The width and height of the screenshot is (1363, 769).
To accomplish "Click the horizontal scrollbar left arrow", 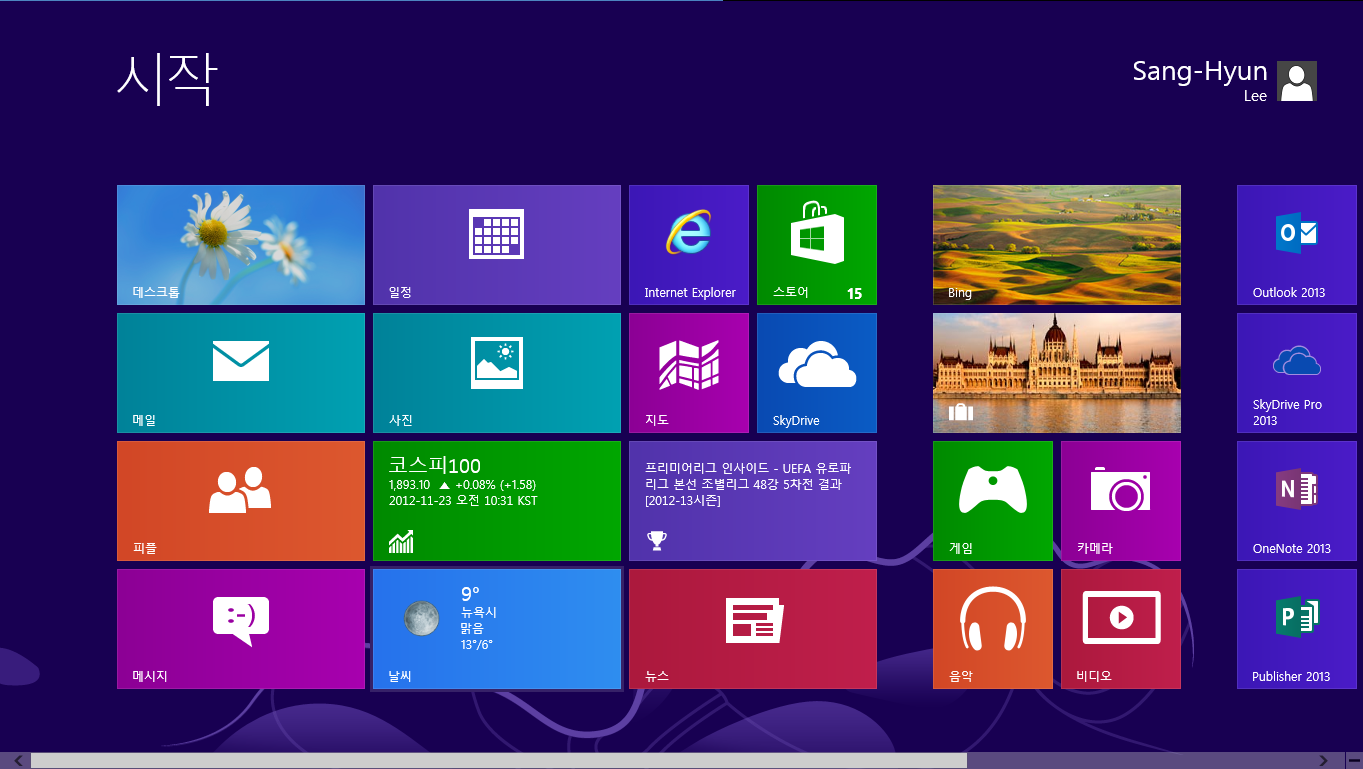I will click(17, 761).
